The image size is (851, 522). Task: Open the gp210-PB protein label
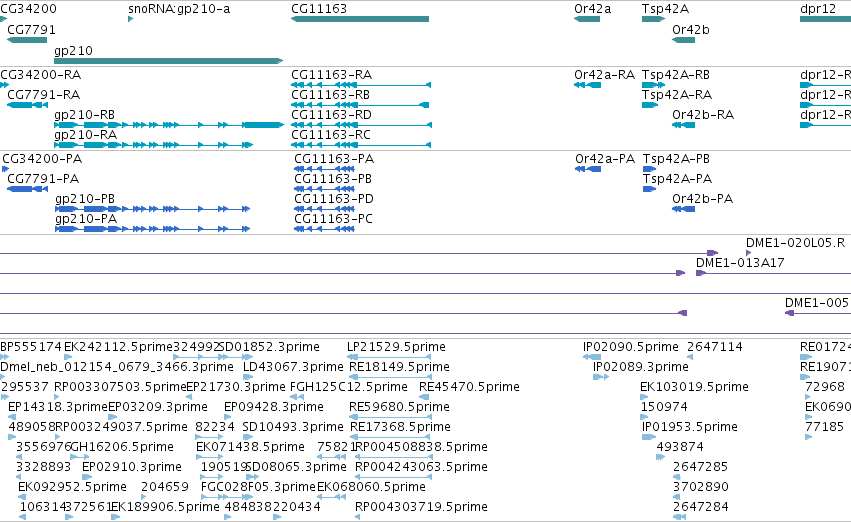tap(85, 199)
